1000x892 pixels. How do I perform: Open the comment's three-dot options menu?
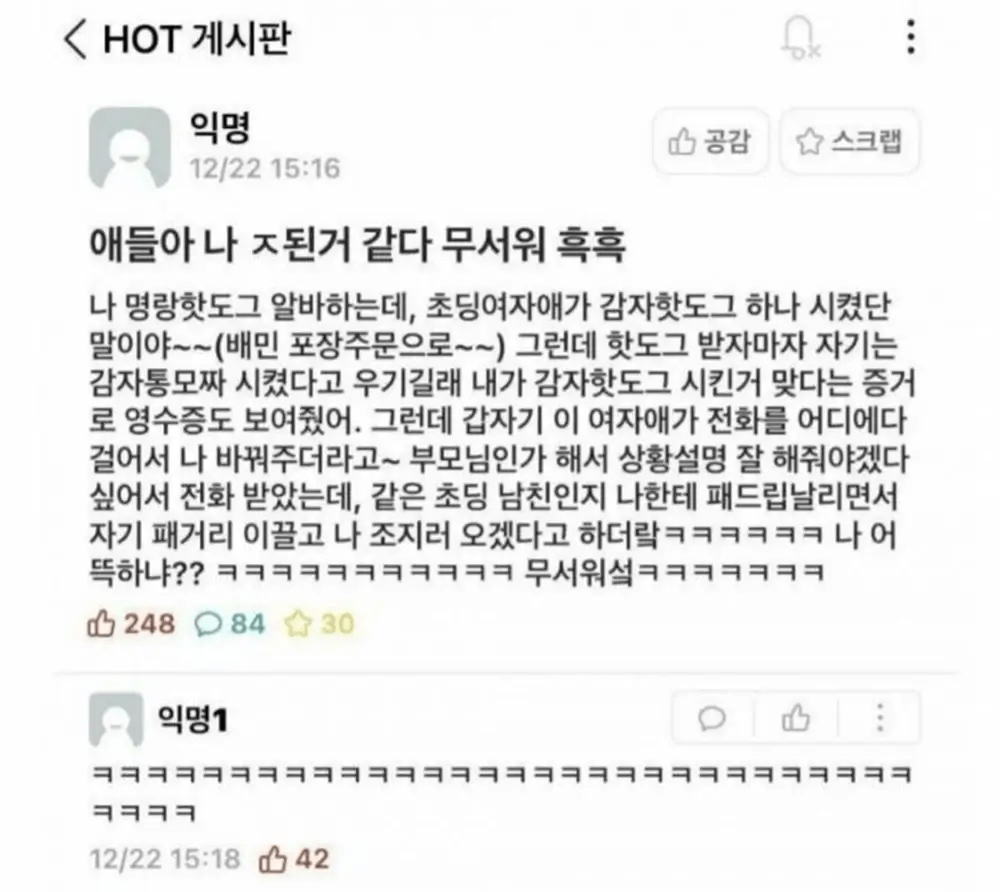point(880,718)
